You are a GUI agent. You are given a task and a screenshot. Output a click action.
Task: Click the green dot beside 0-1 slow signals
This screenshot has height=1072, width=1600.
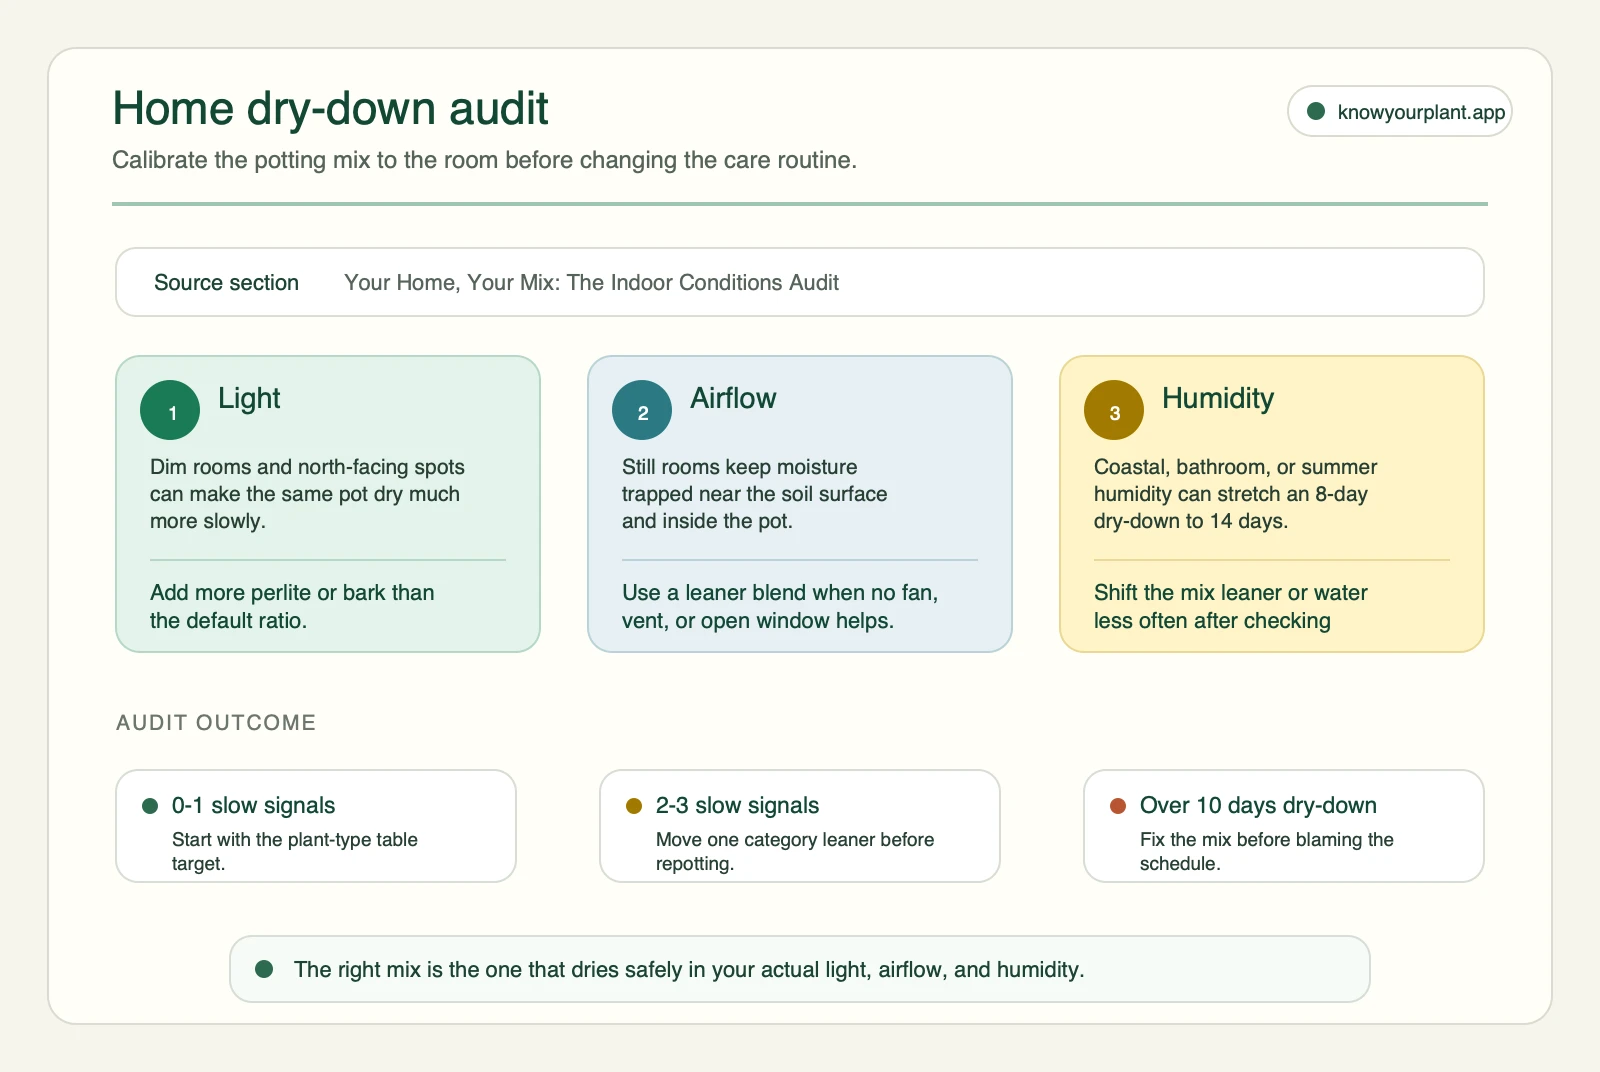pos(150,806)
